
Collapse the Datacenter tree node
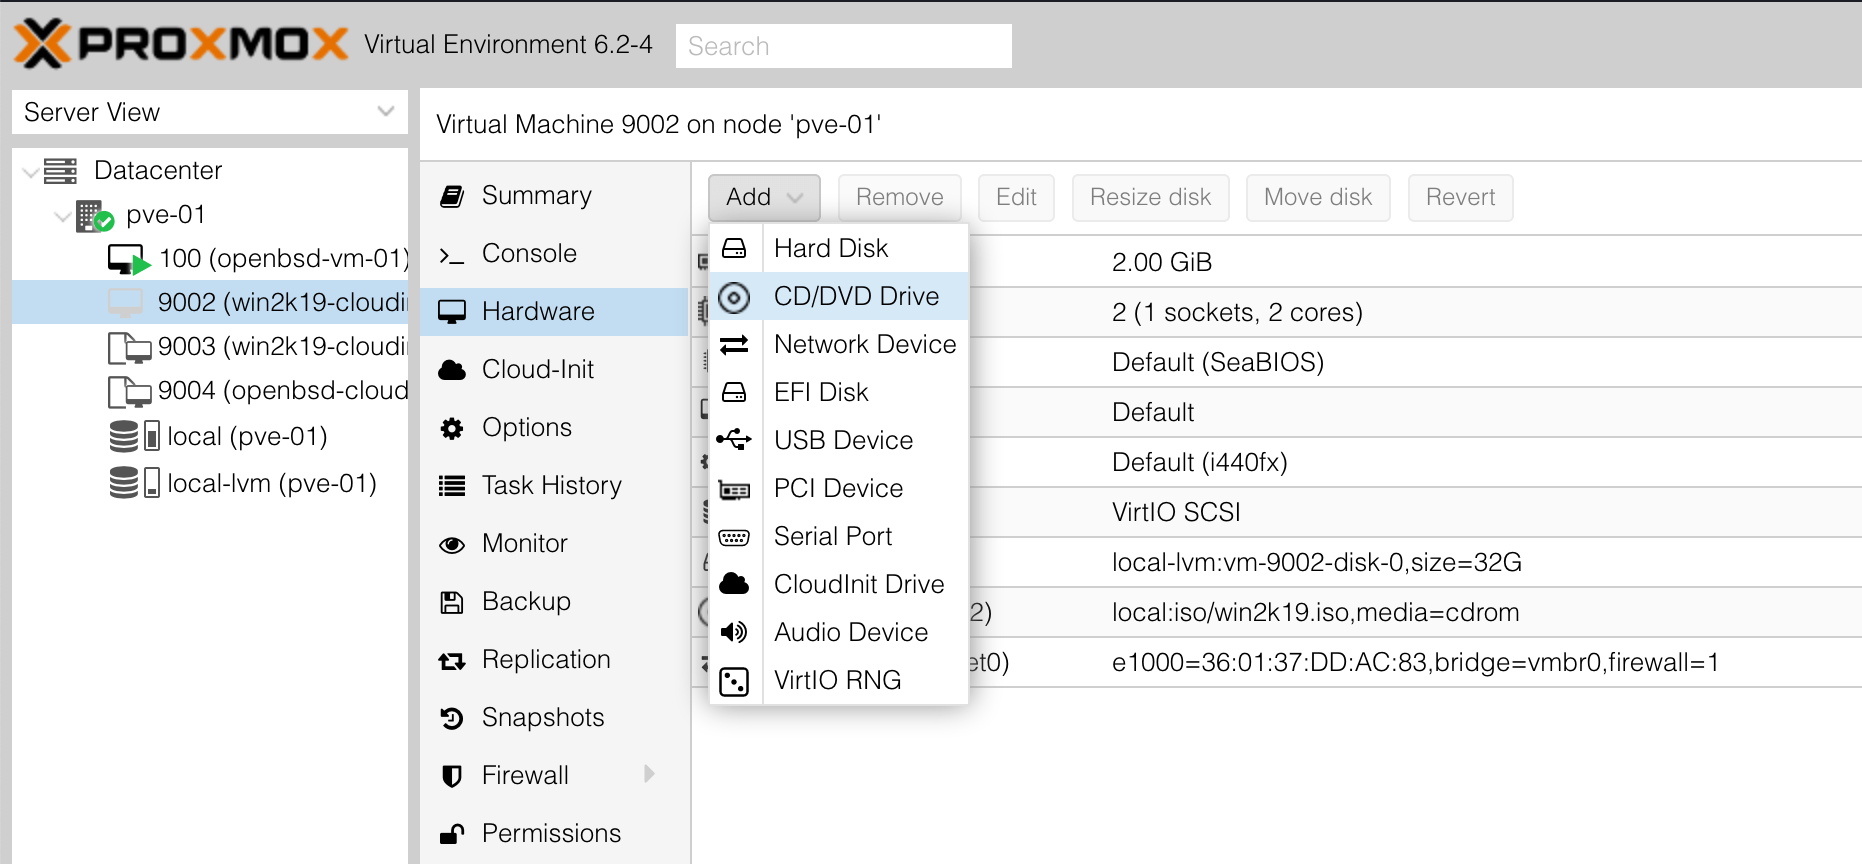coord(30,171)
